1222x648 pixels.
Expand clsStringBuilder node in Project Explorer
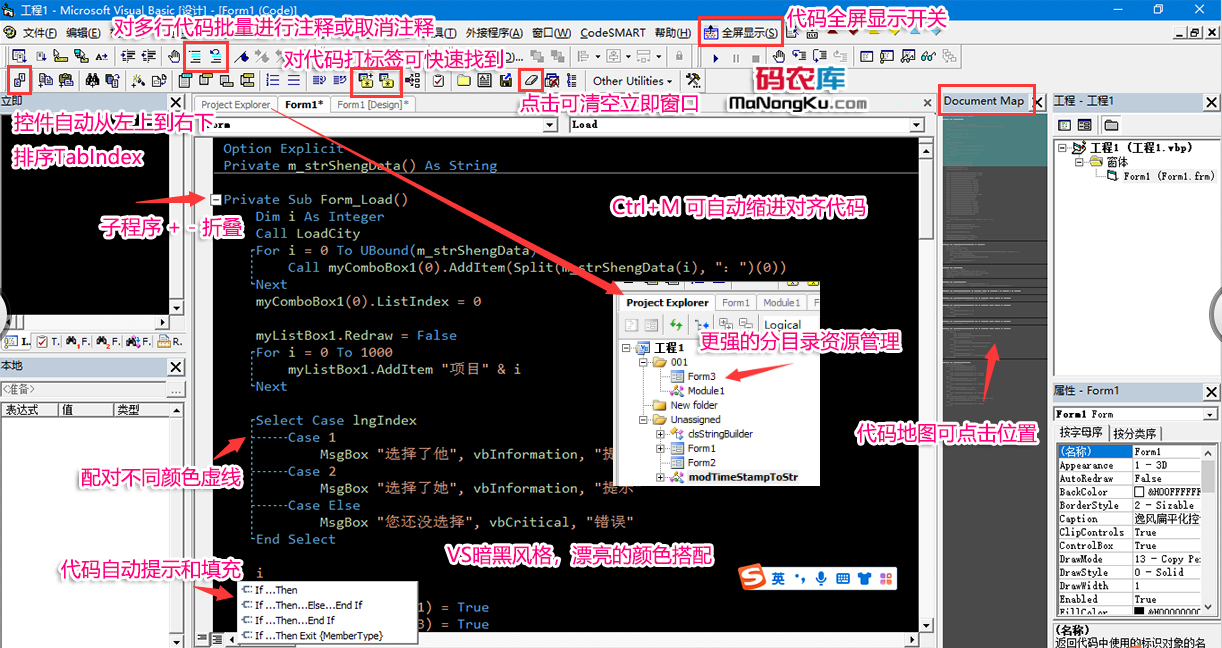661,434
